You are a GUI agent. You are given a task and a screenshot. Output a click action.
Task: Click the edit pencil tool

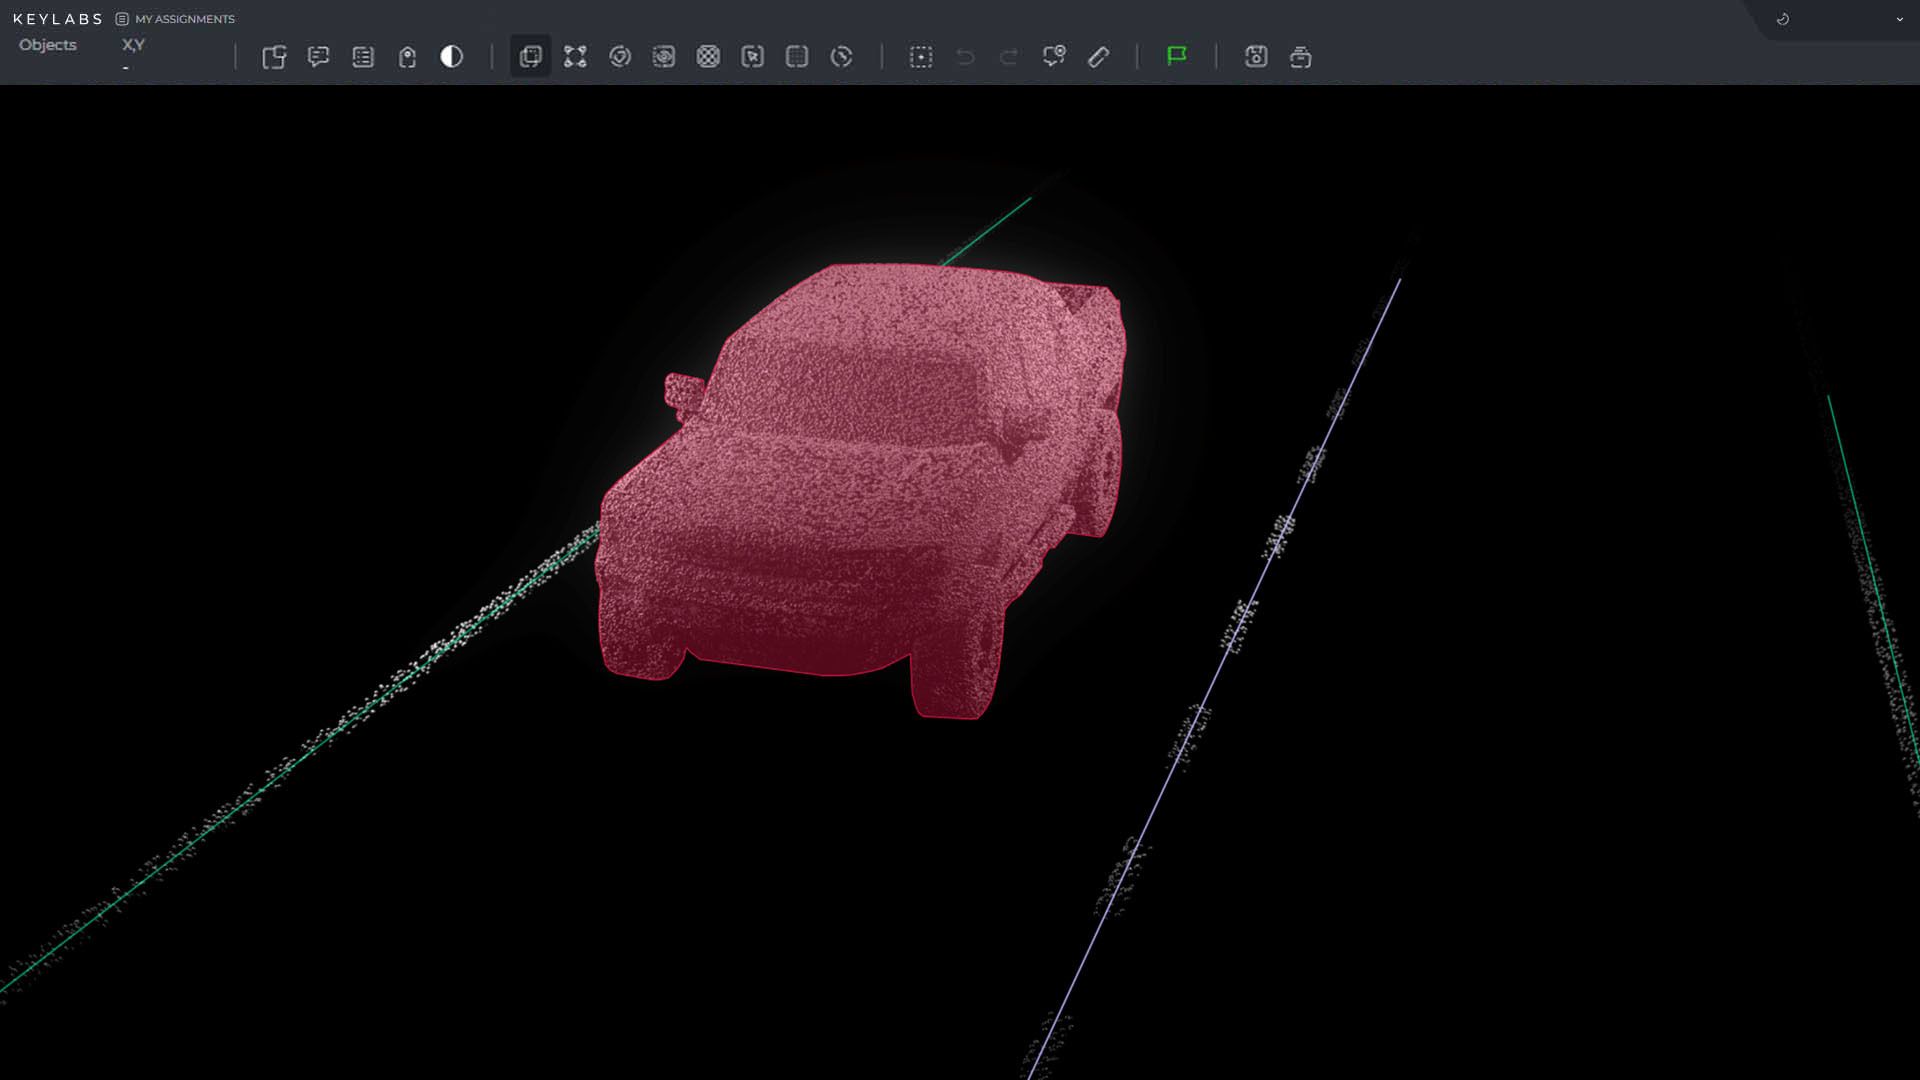[1098, 57]
